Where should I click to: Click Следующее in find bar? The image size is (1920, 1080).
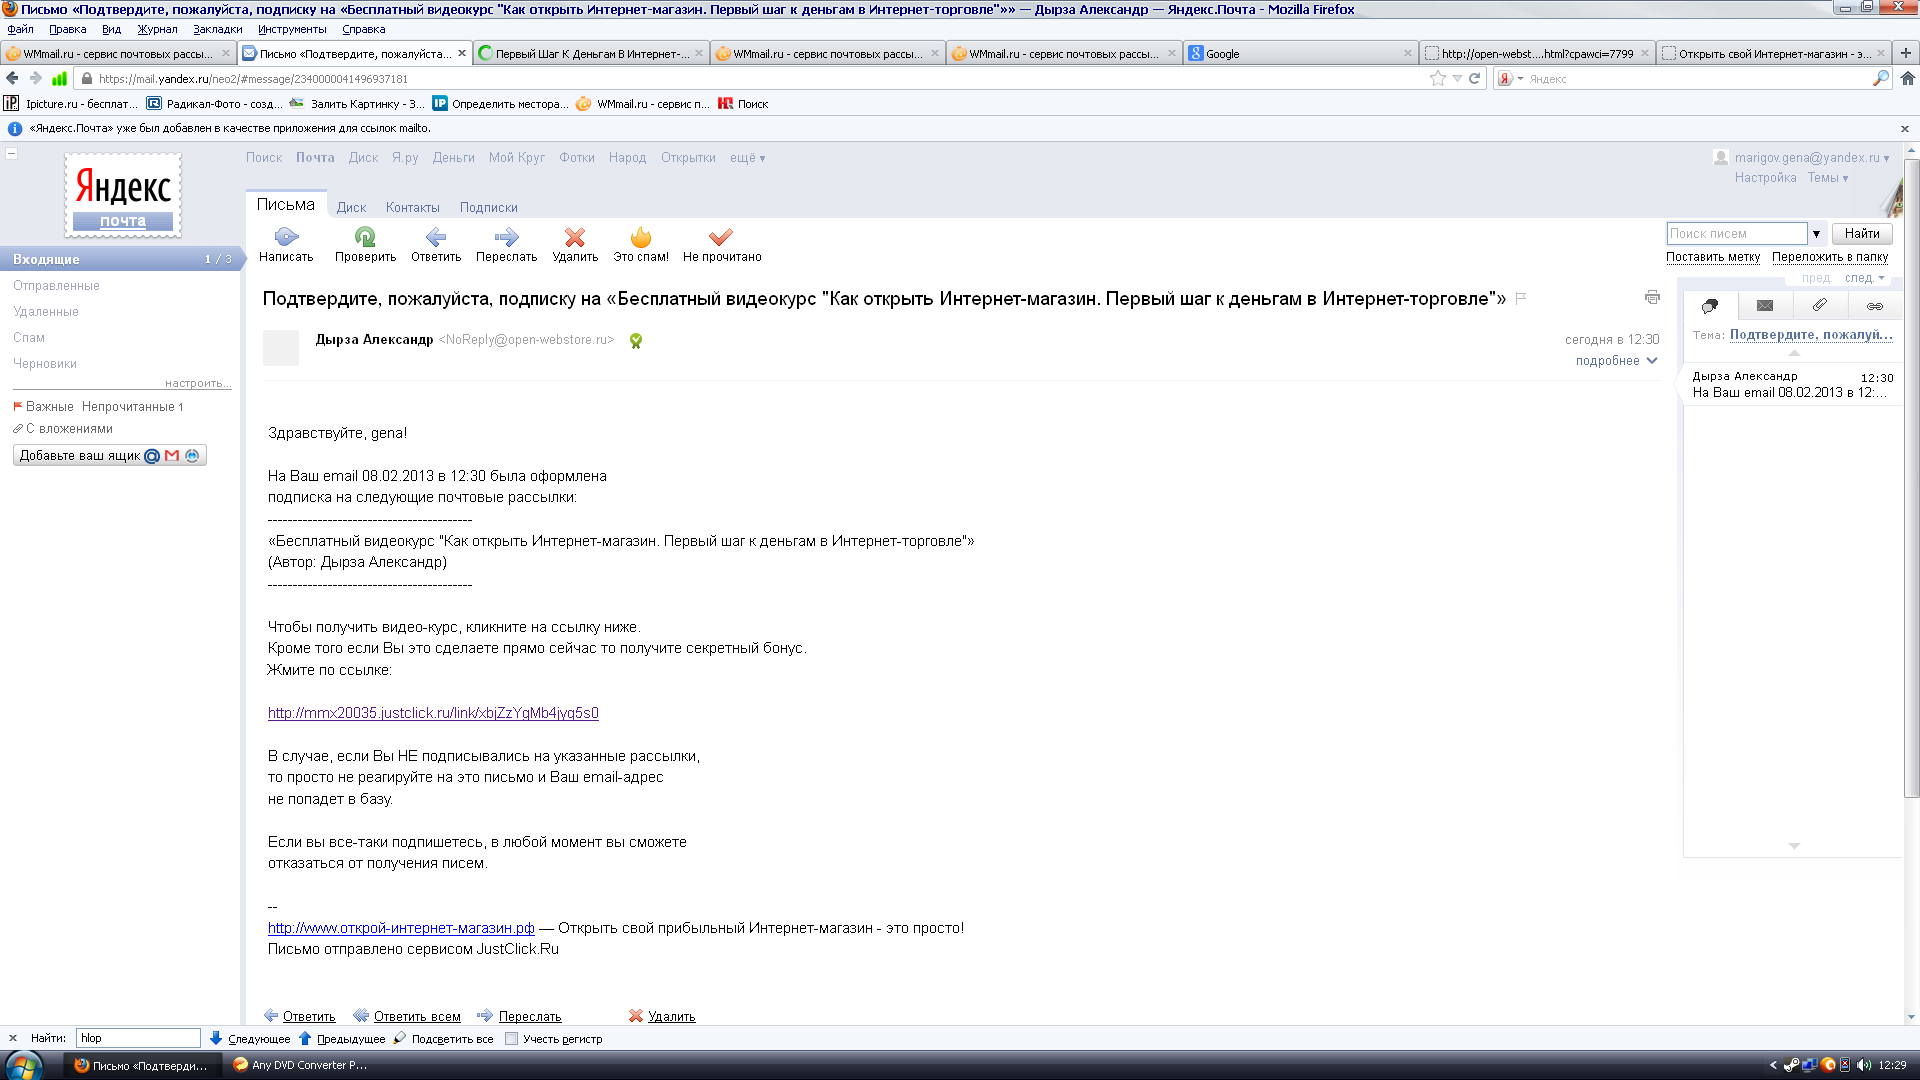pos(250,1038)
